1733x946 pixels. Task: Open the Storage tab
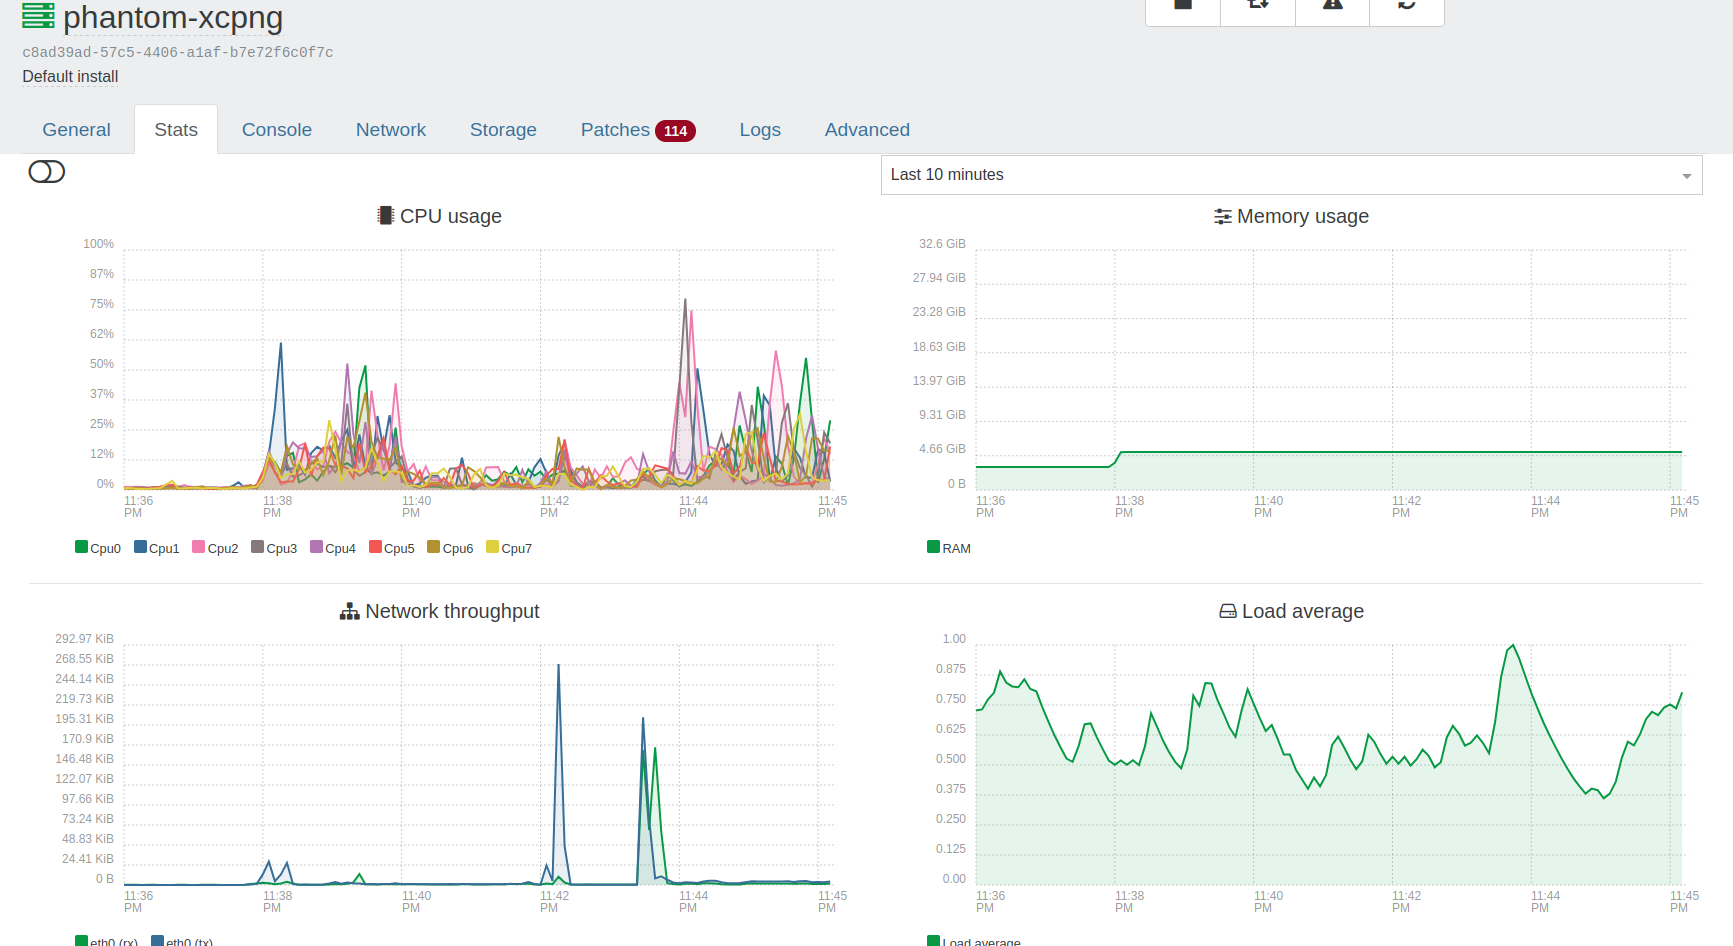click(x=503, y=130)
